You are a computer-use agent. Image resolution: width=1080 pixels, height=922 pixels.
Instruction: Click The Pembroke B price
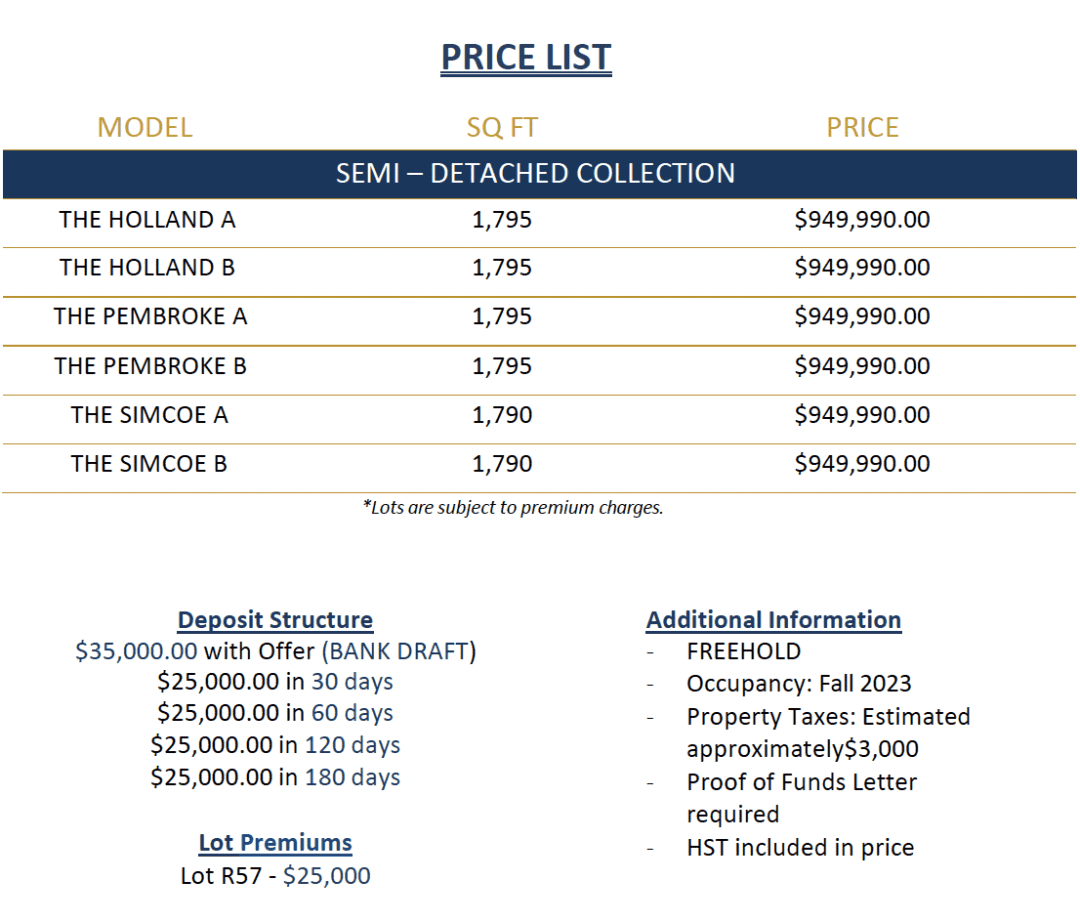point(862,366)
